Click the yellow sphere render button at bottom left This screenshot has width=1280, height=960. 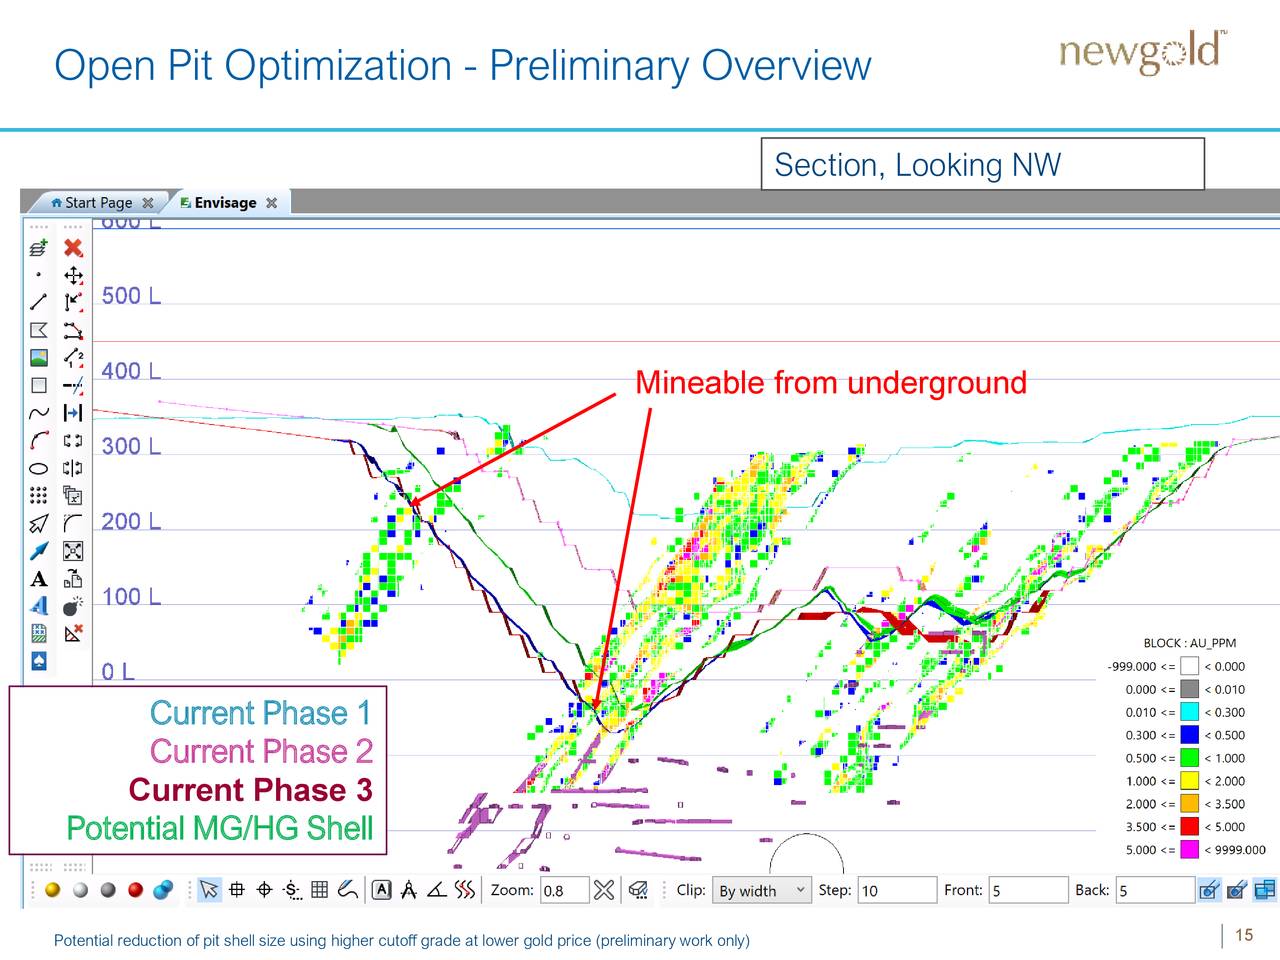51,890
